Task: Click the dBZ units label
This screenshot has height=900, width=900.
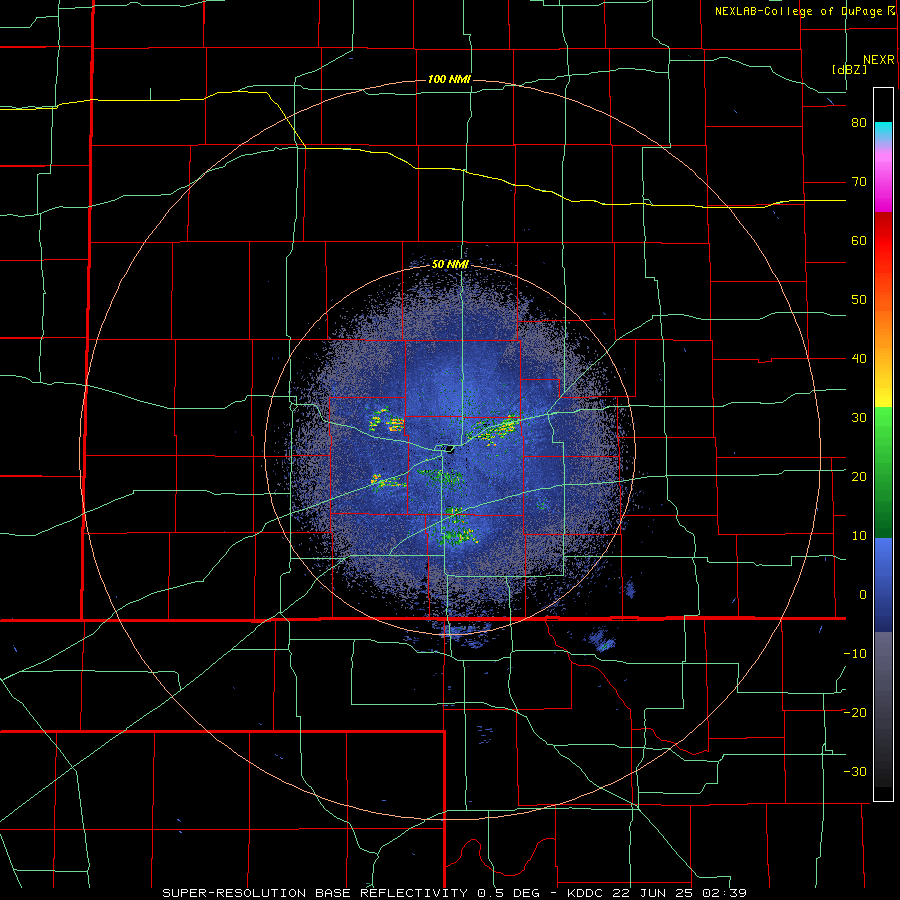Action: pyautogui.click(x=849, y=69)
